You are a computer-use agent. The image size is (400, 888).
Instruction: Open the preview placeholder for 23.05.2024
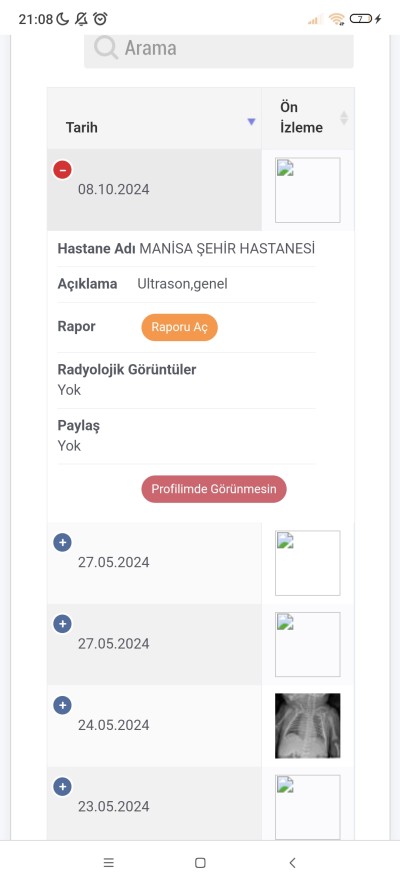click(308, 807)
